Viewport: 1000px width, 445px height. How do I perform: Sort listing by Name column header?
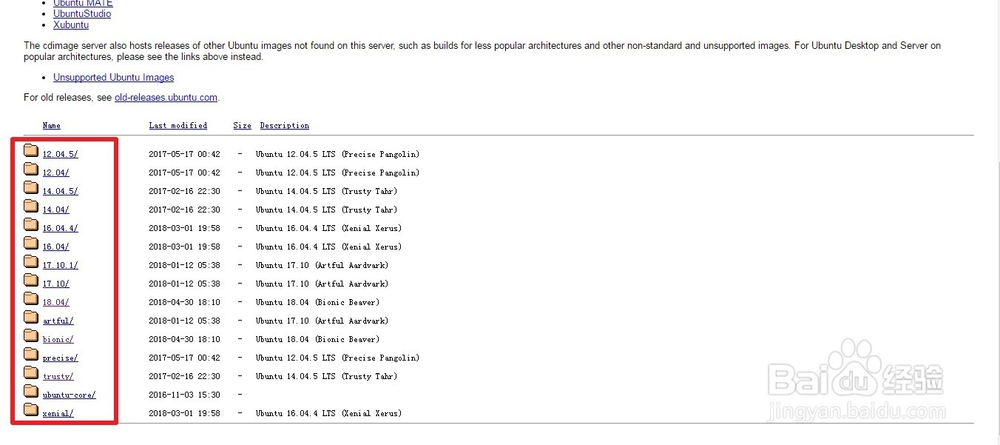click(x=52, y=126)
